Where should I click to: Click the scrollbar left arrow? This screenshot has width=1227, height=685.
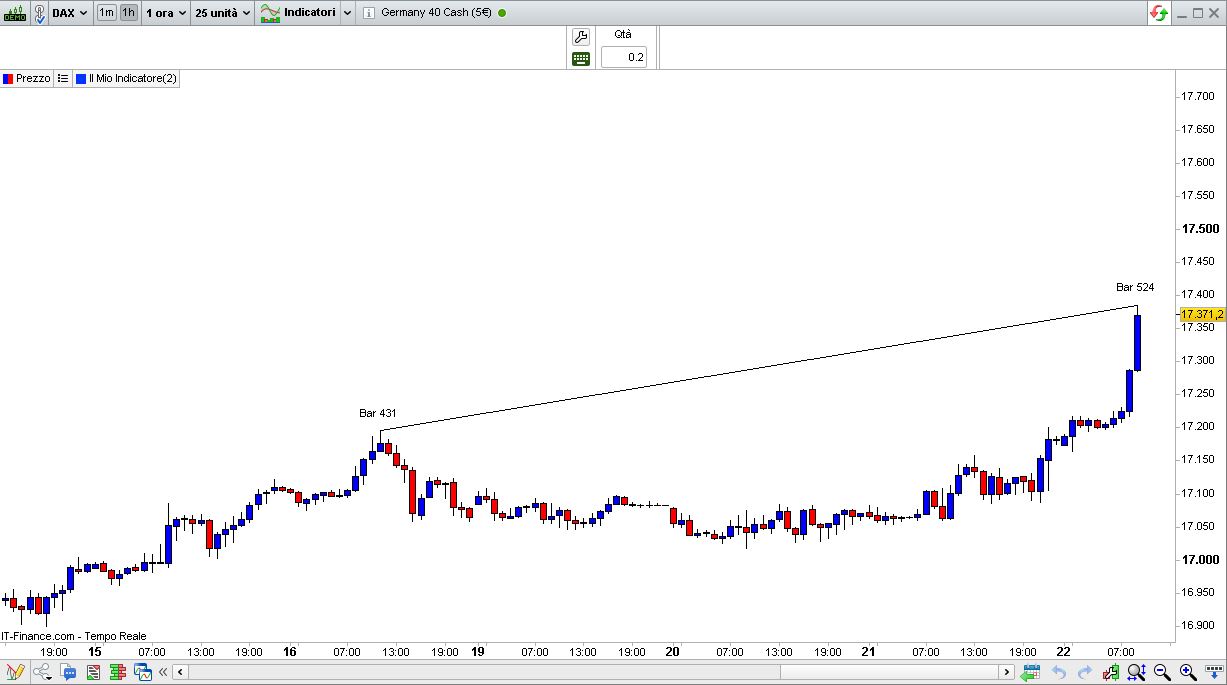(180, 672)
